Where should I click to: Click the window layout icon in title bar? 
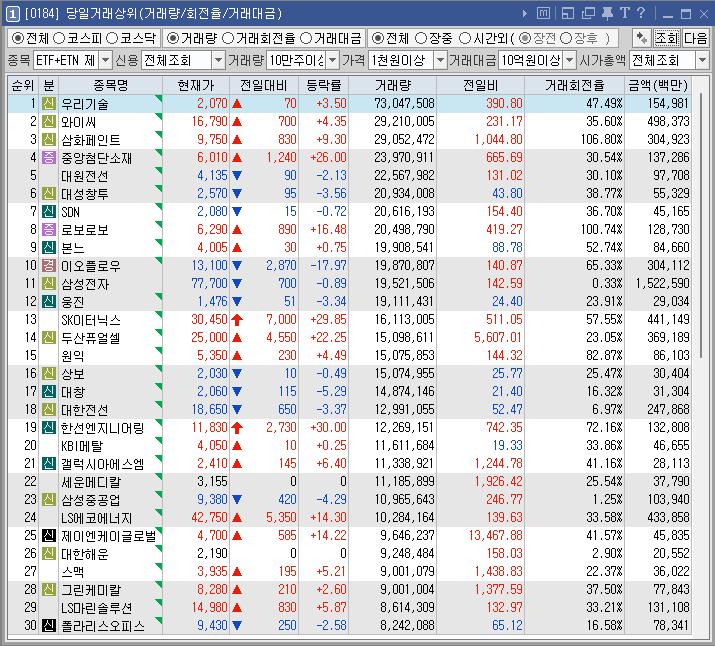(x=568, y=14)
